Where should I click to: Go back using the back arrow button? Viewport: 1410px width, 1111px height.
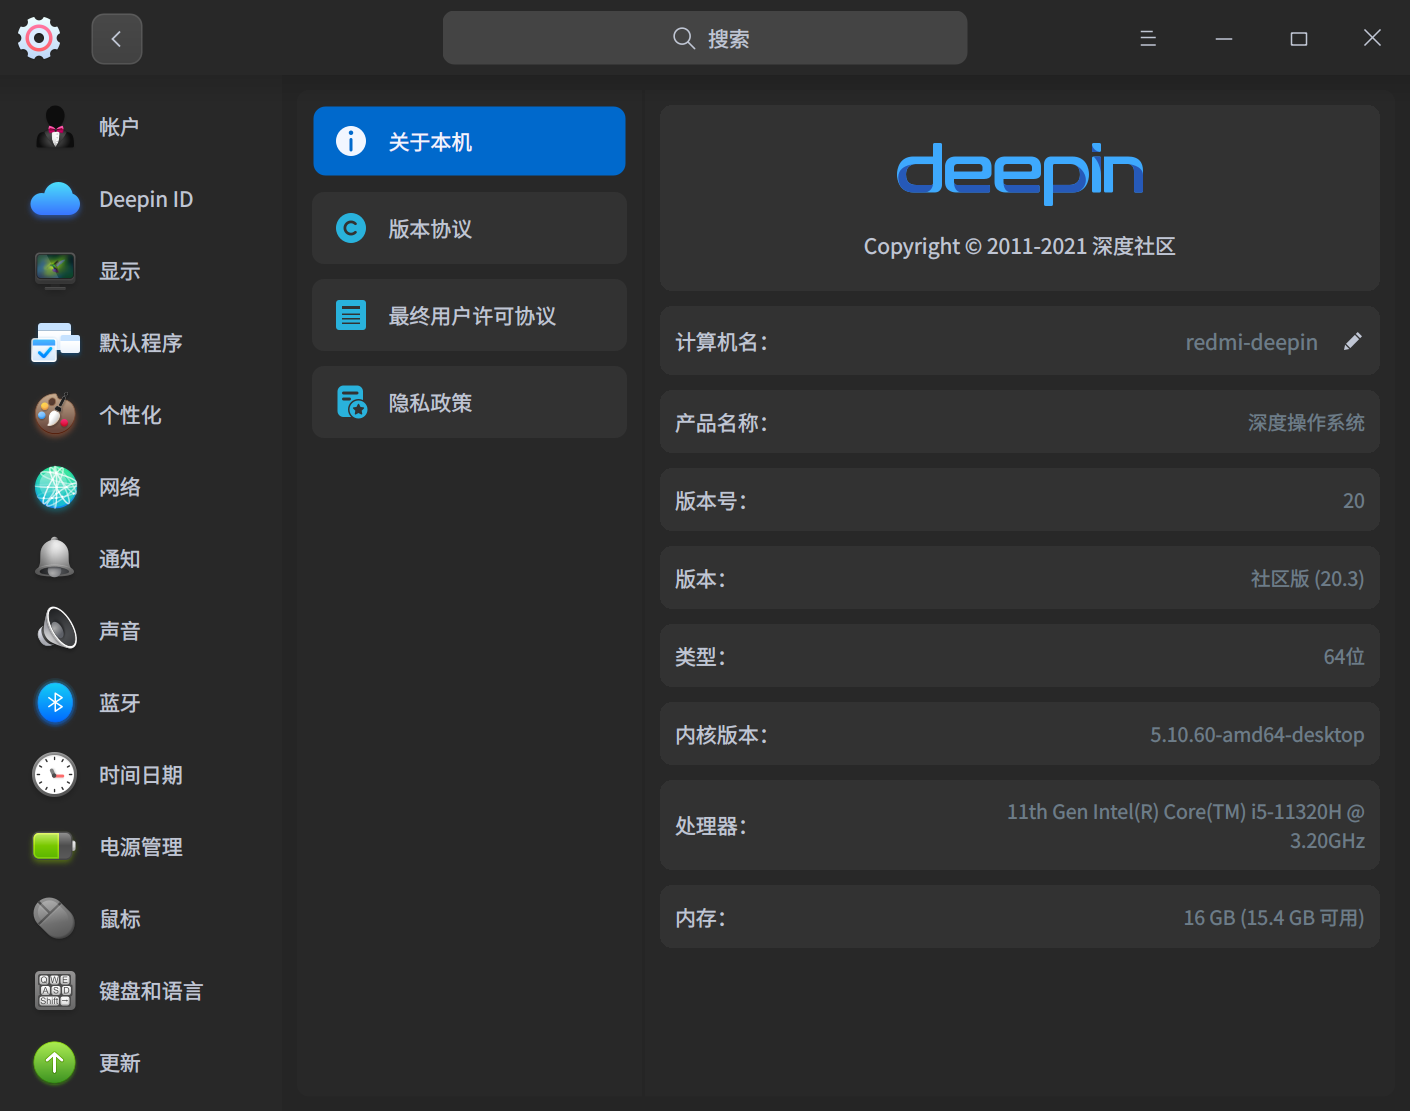click(x=117, y=39)
